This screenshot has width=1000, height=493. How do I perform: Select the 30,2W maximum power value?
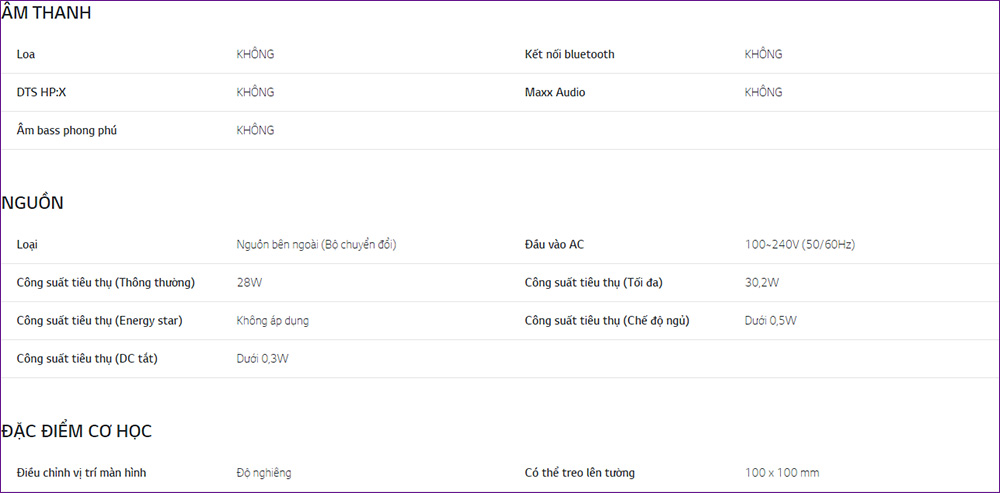tap(761, 283)
